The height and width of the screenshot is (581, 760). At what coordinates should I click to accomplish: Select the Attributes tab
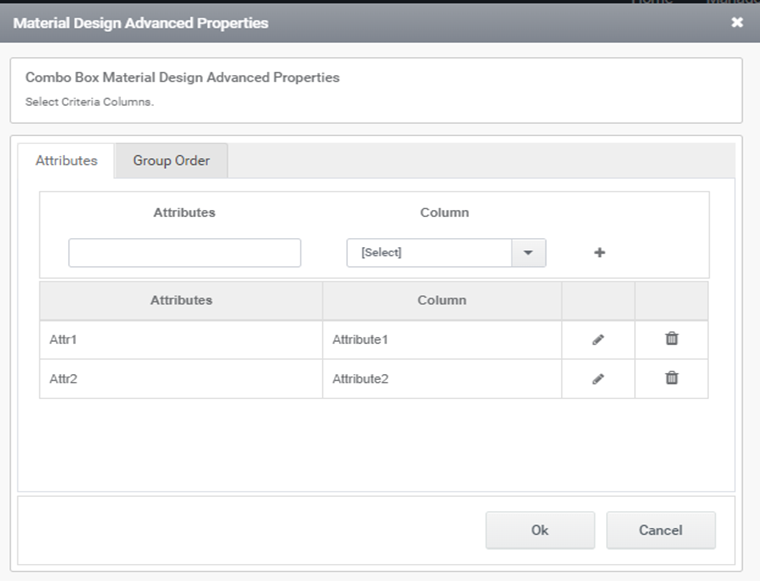(66, 161)
